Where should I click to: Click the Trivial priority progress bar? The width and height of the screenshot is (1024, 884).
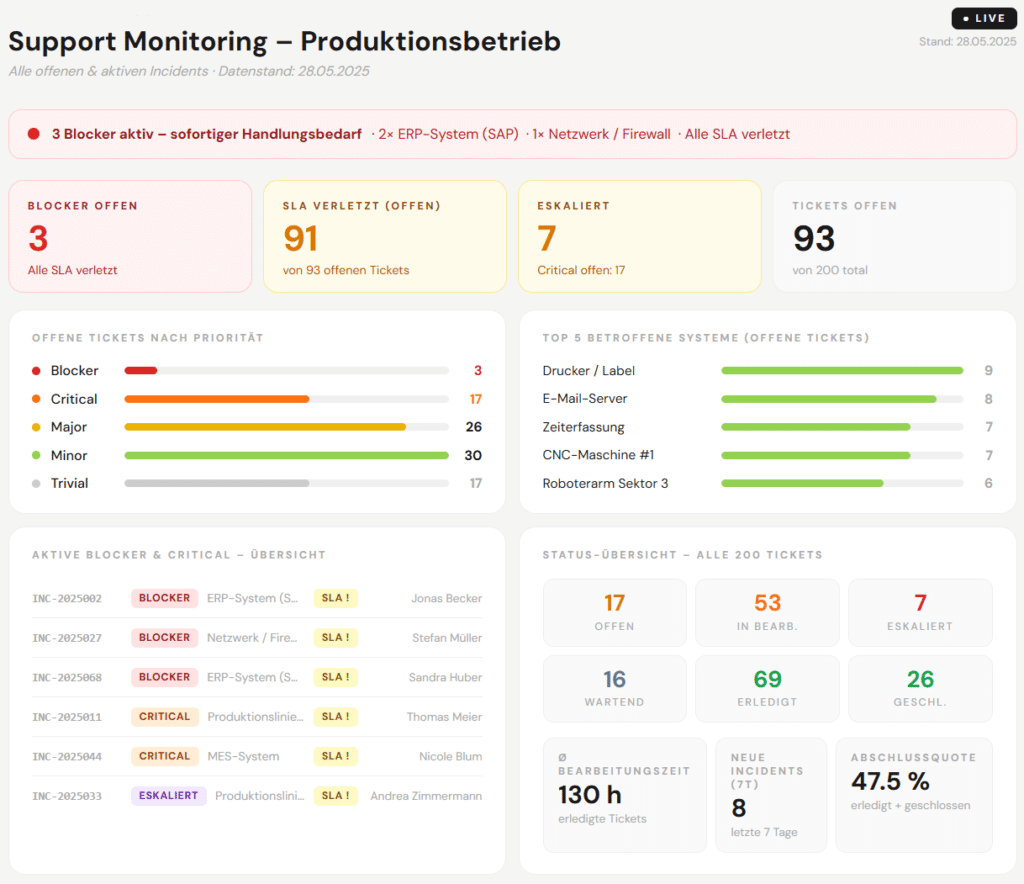tap(286, 484)
